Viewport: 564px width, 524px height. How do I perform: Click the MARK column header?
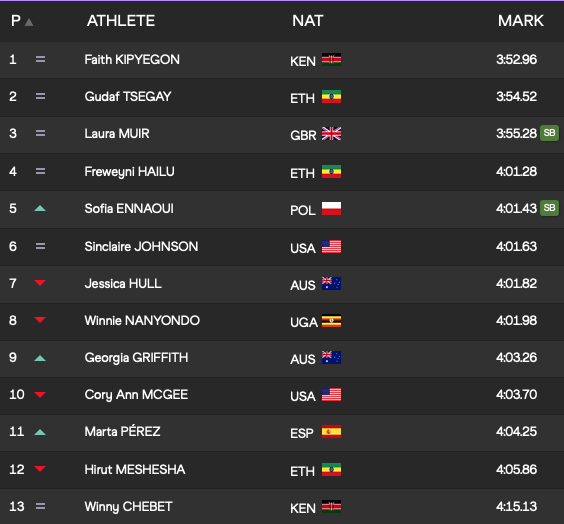click(520, 21)
